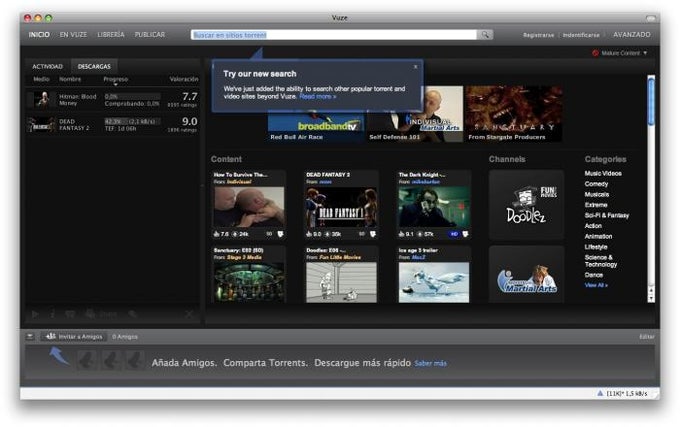Open the How To Survive video thumbnail

tap(249, 207)
